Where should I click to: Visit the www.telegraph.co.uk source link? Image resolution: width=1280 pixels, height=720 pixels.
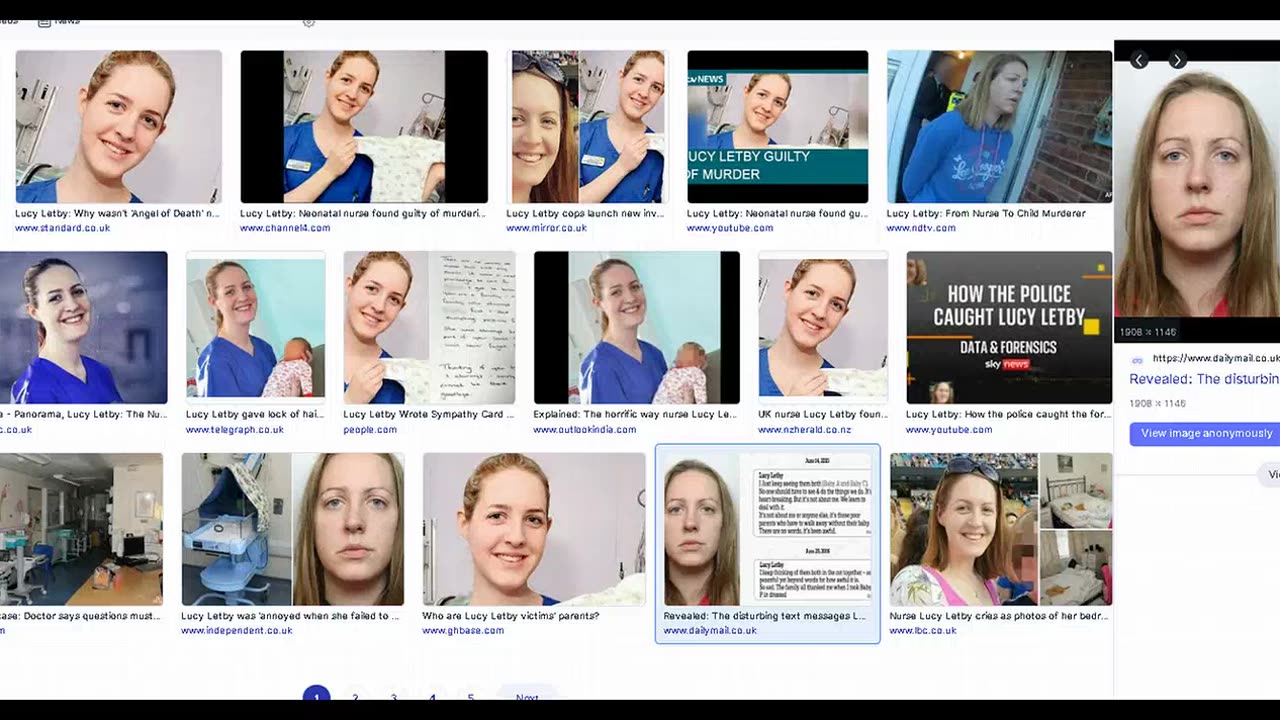coord(234,430)
